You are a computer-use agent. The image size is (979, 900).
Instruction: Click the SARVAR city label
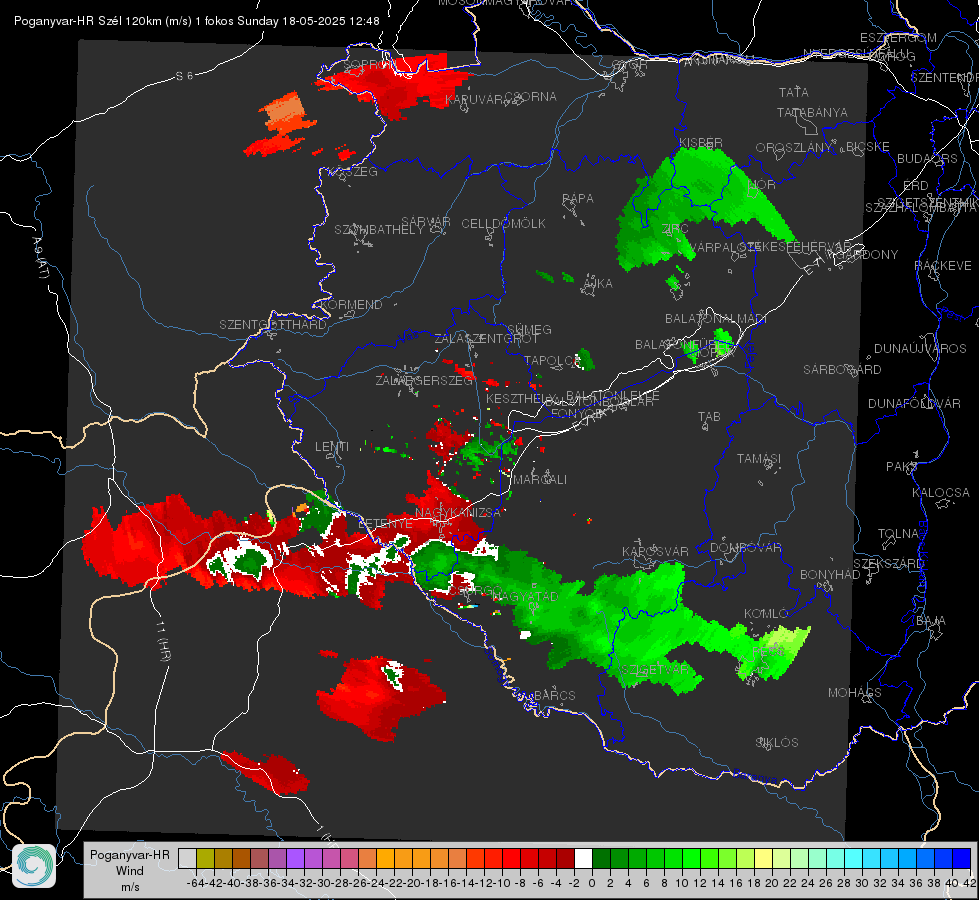click(426, 222)
